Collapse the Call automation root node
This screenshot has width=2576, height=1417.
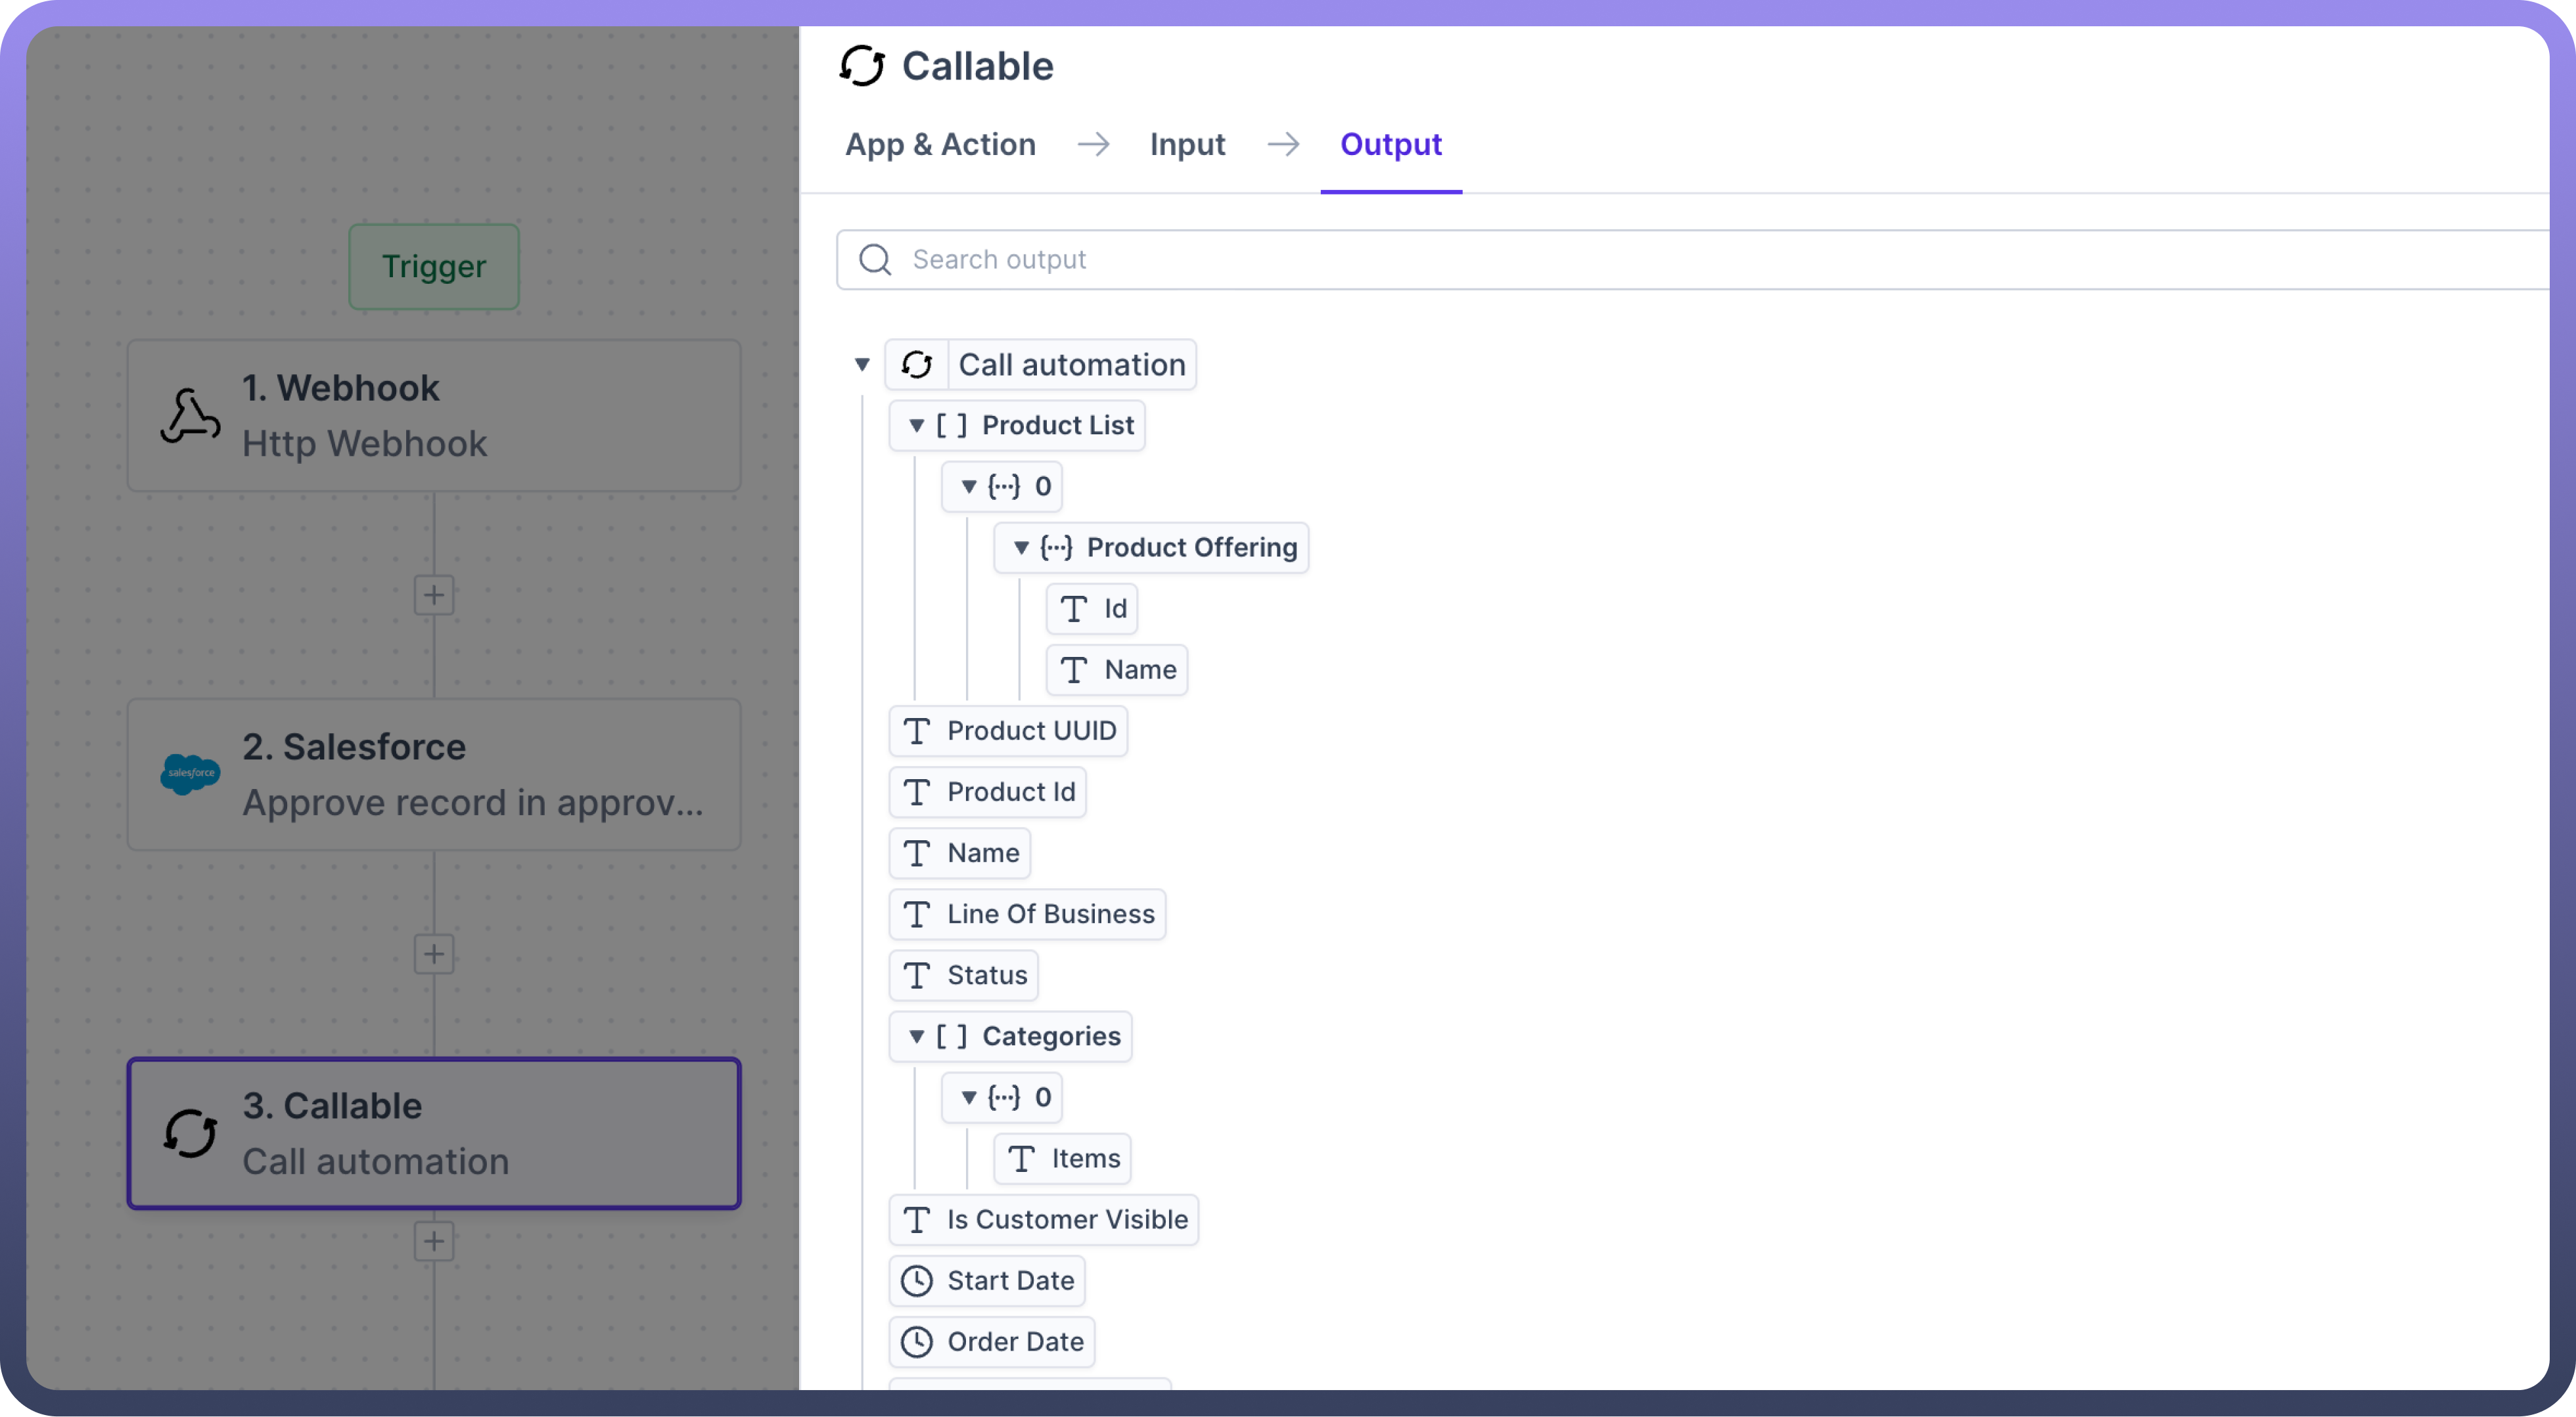[862, 365]
